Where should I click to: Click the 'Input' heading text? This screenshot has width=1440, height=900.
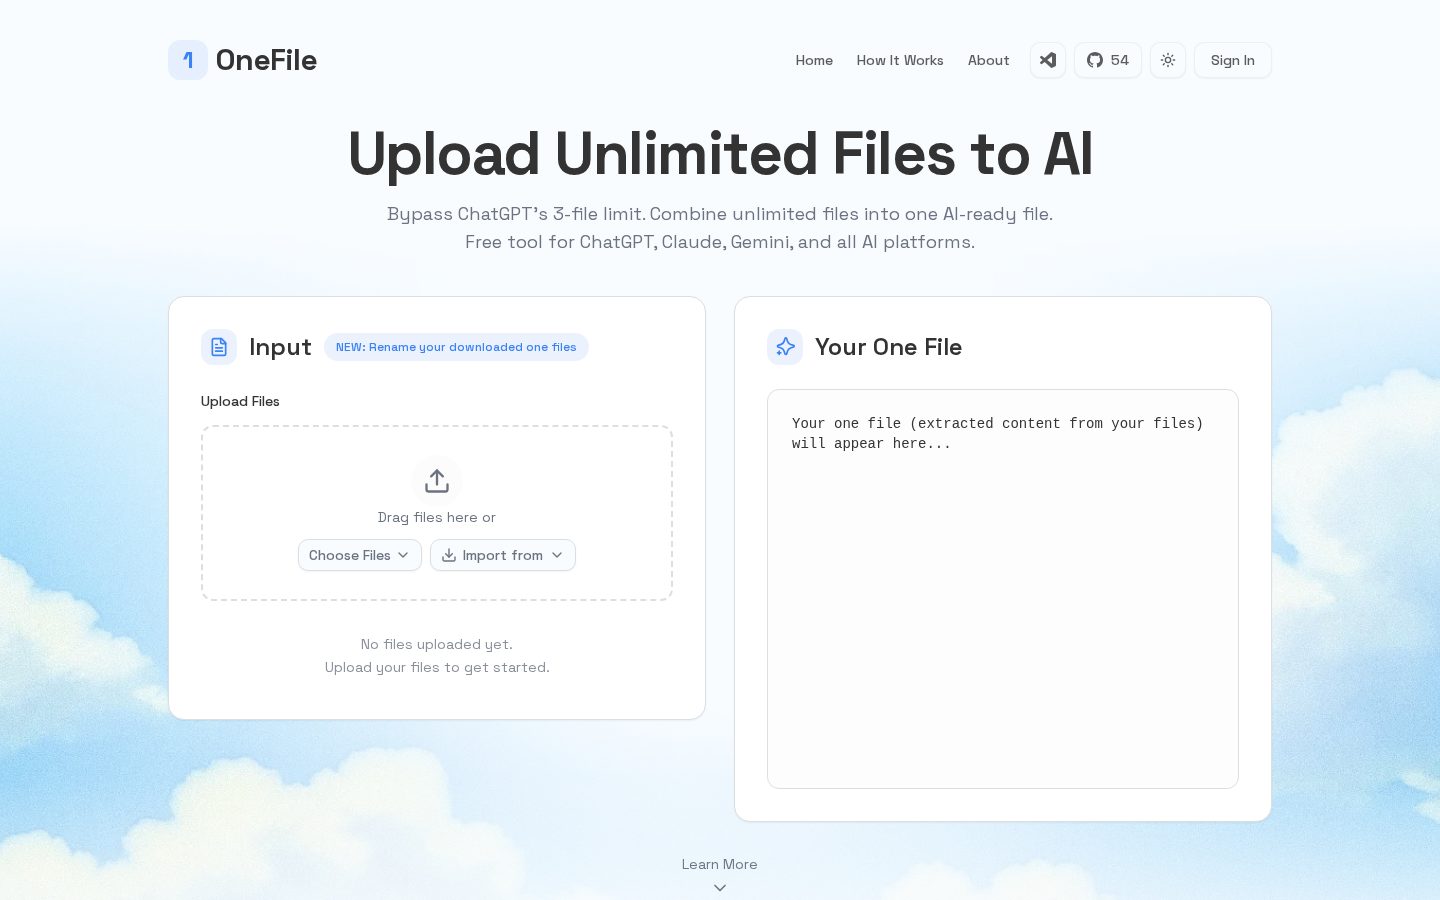point(280,347)
